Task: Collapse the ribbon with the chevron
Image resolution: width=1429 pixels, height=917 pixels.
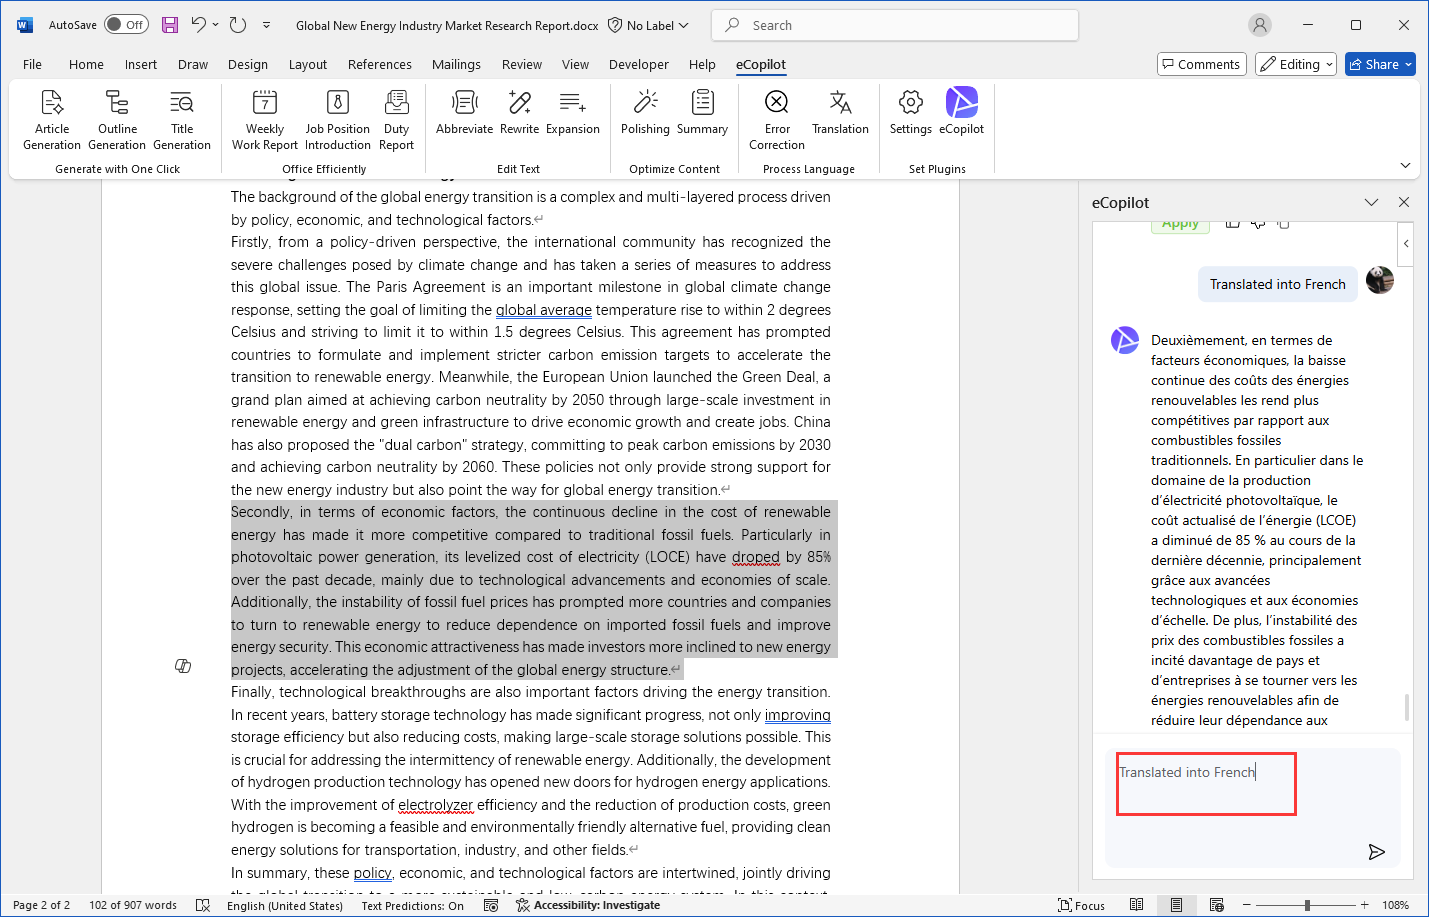Action: pyautogui.click(x=1405, y=165)
